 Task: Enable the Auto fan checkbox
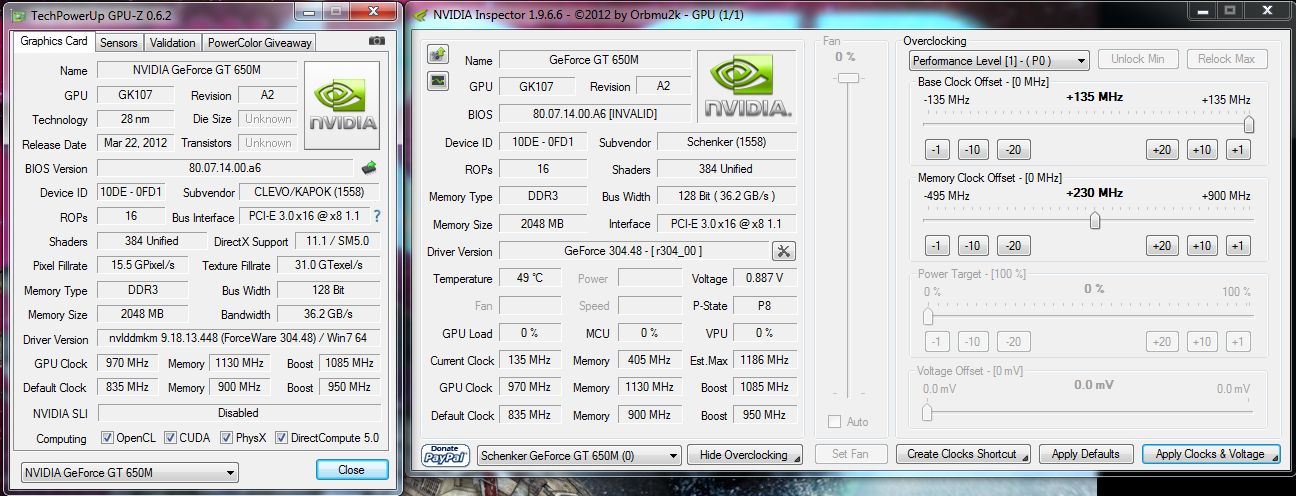coord(834,422)
